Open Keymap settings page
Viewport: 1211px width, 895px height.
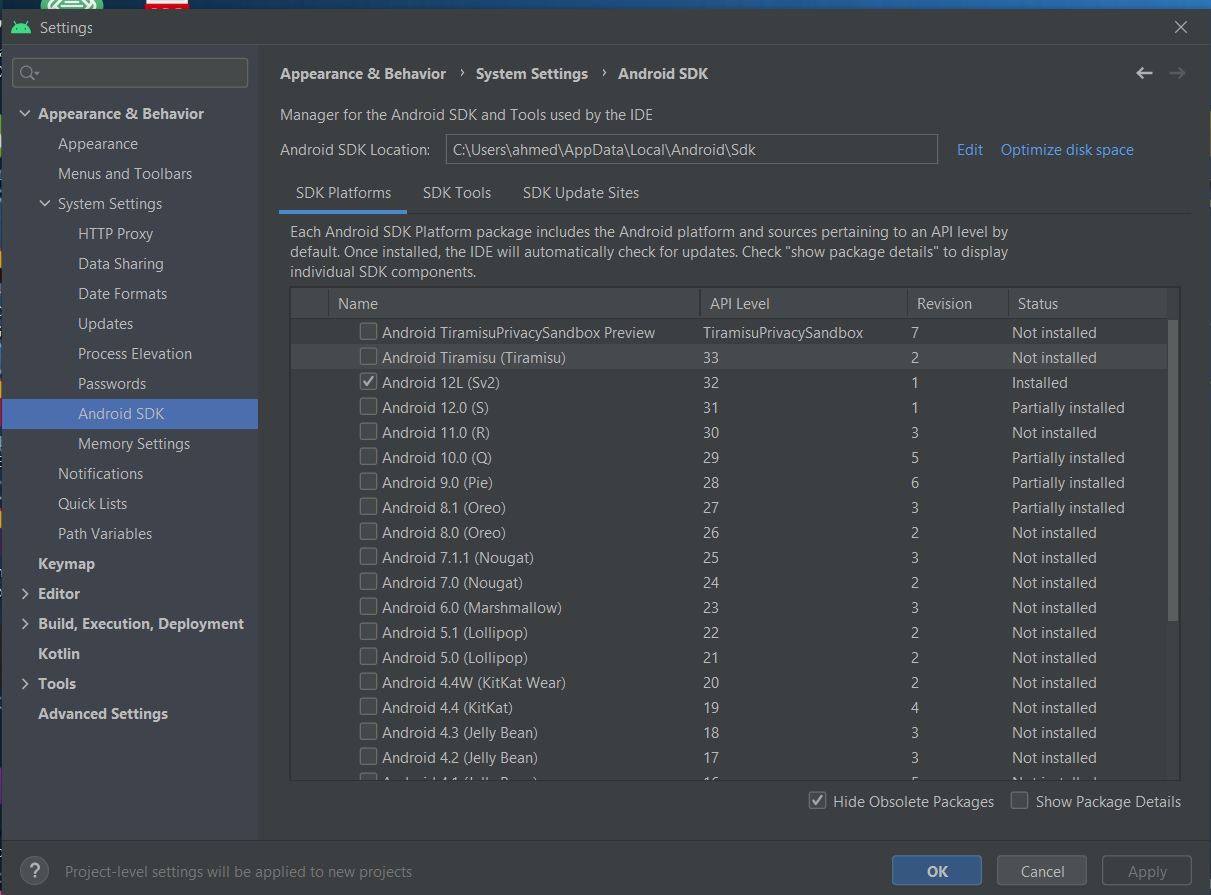[x=66, y=564]
